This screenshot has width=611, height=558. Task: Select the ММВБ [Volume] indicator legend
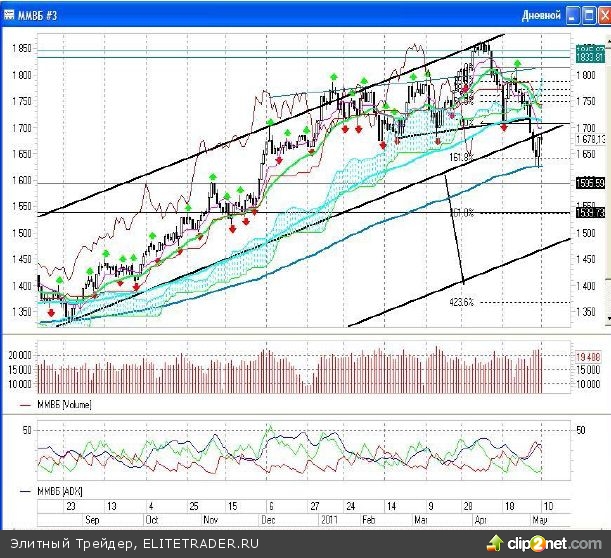[65, 406]
